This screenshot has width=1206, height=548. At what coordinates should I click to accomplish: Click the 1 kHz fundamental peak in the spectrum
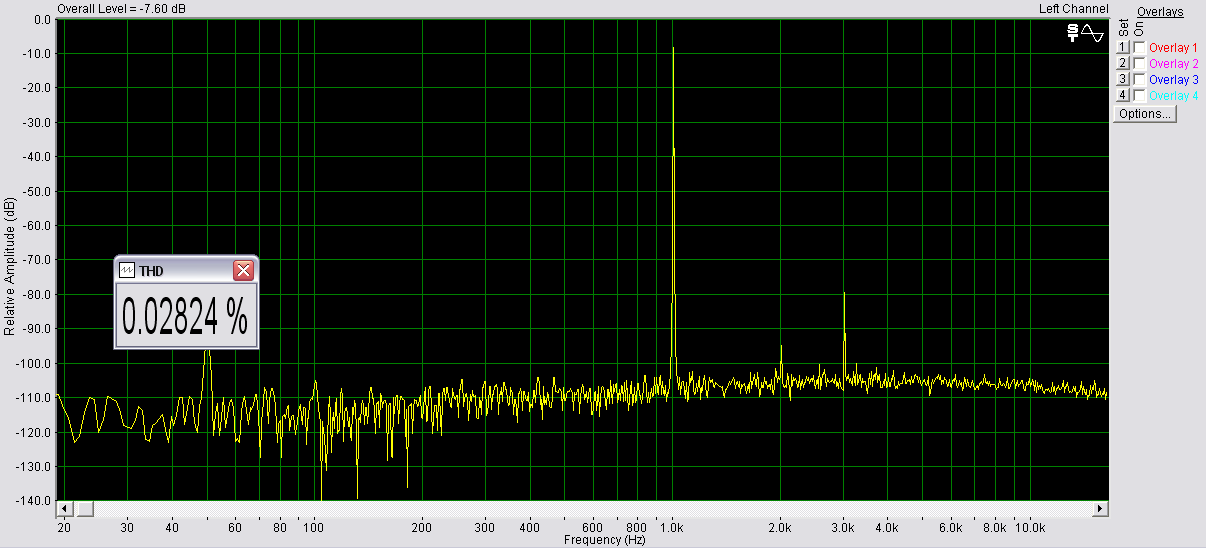pyautogui.click(x=673, y=50)
